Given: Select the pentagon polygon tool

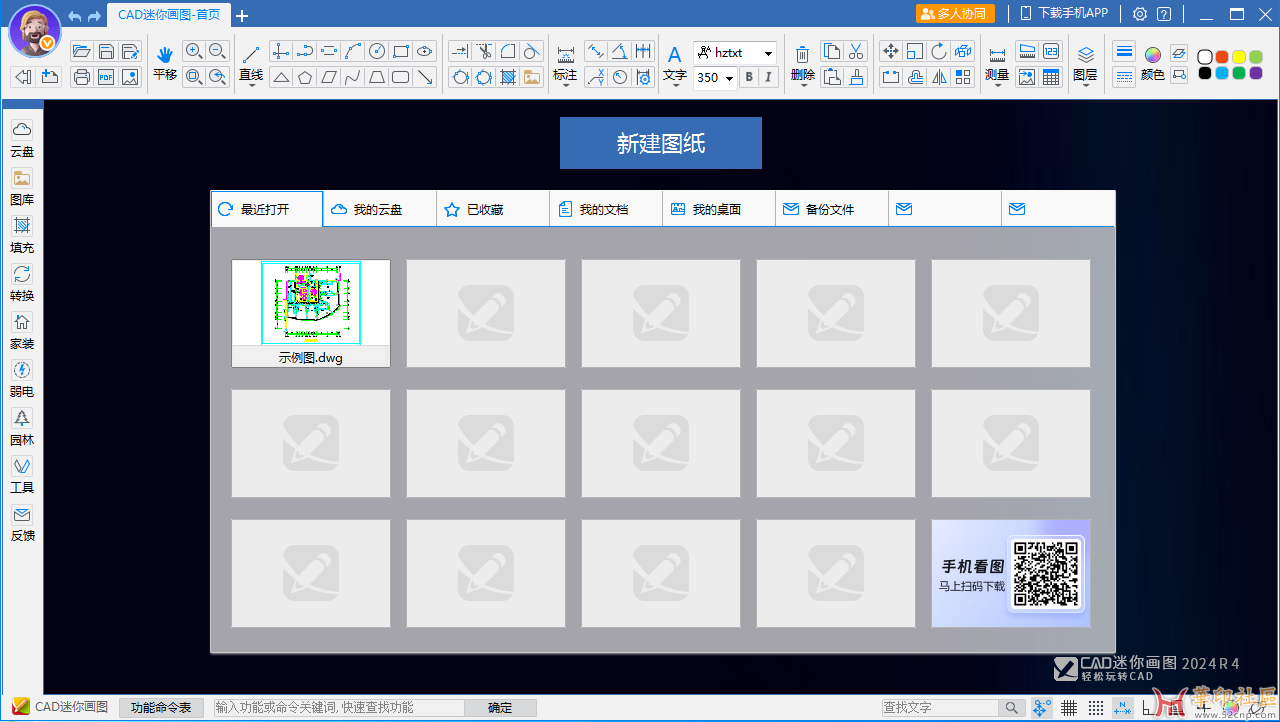Looking at the screenshot, I should pos(305,77).
